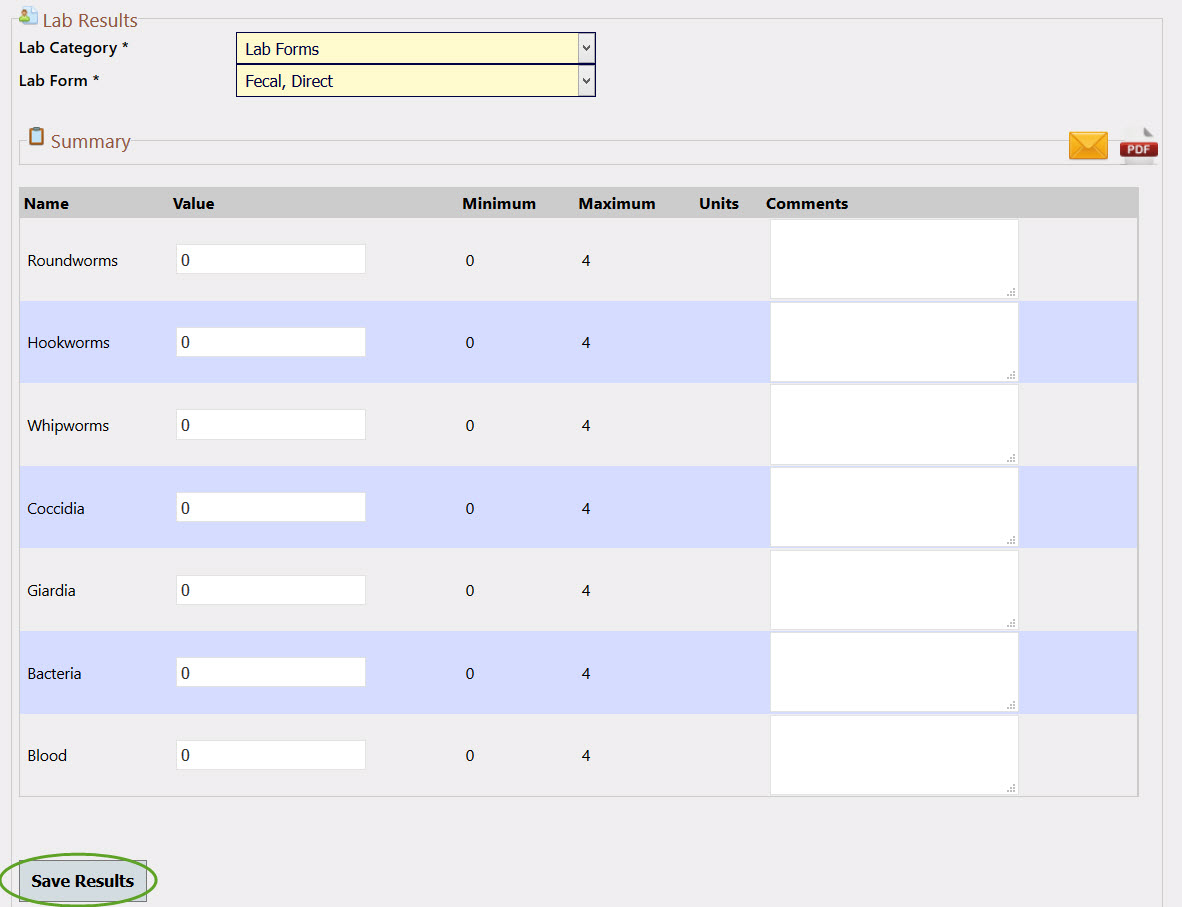
Task: Click the Coccidia value field
Action: pyautogui.click(x=271, y=507)
